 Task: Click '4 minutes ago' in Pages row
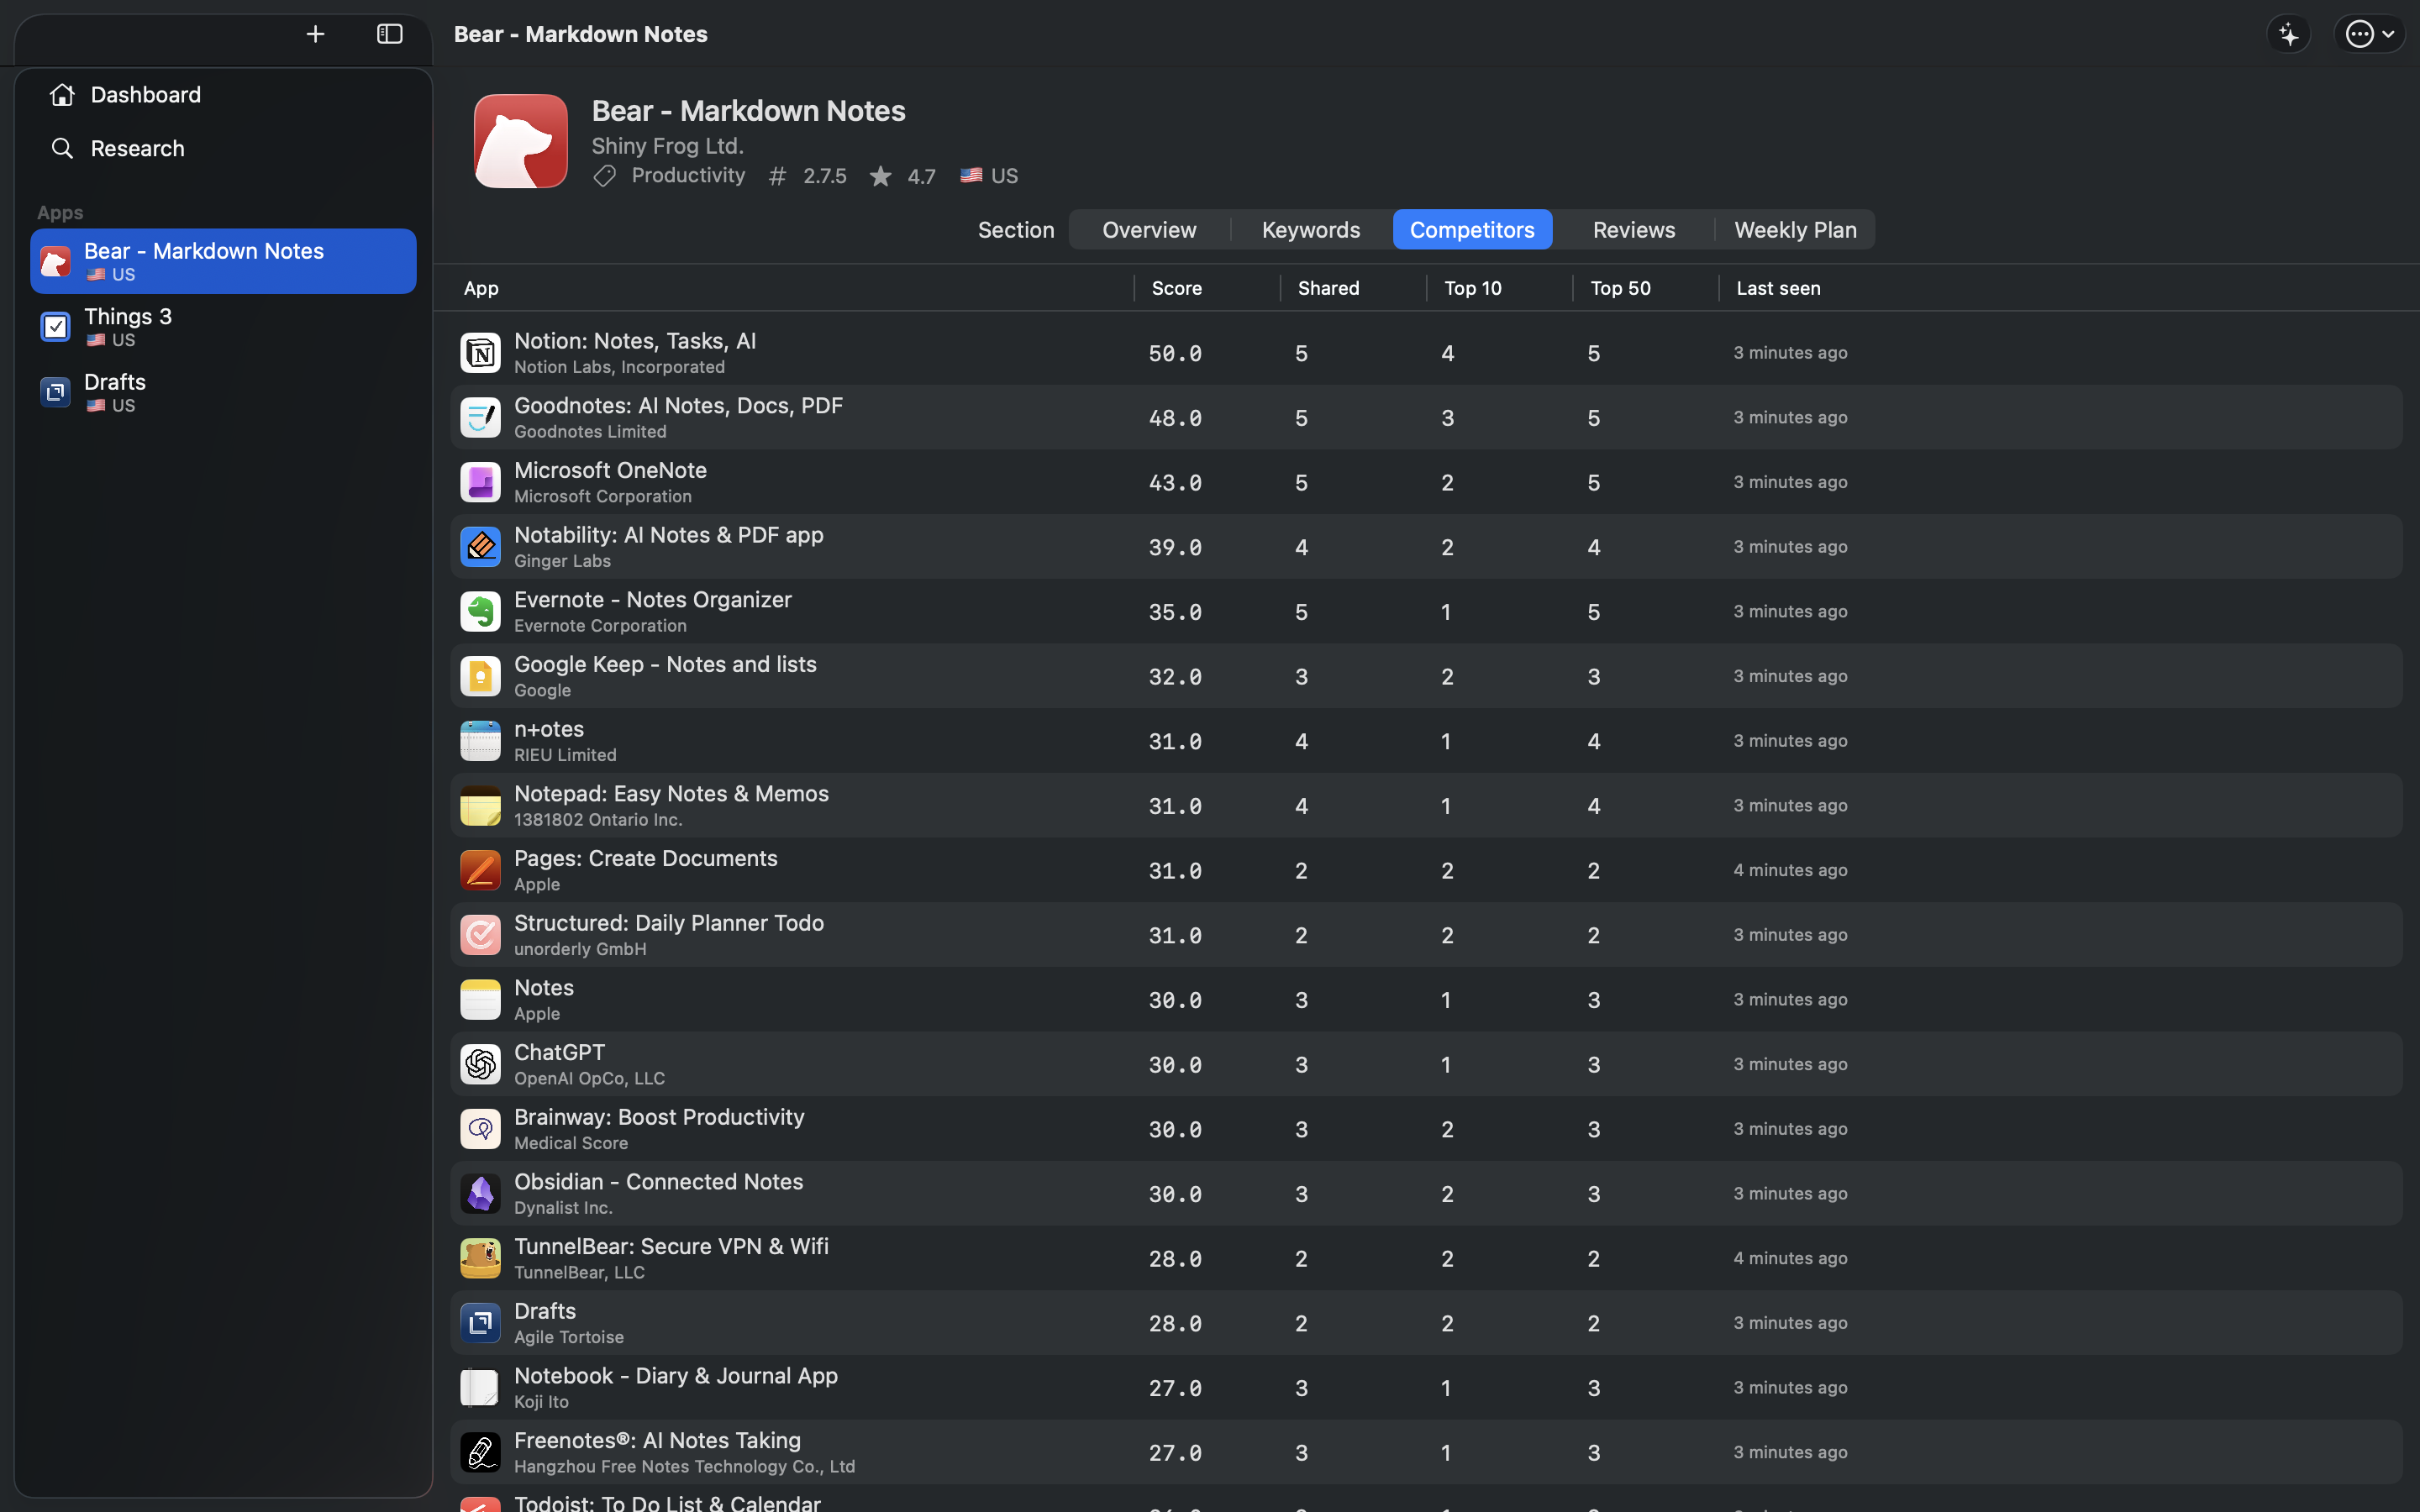pos(1790,870)
